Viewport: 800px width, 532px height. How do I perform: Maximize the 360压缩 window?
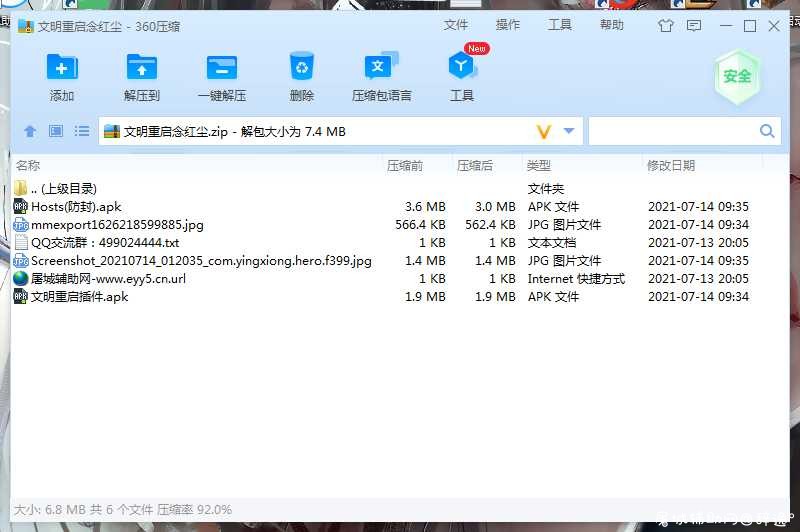click(x=750, y=26)
